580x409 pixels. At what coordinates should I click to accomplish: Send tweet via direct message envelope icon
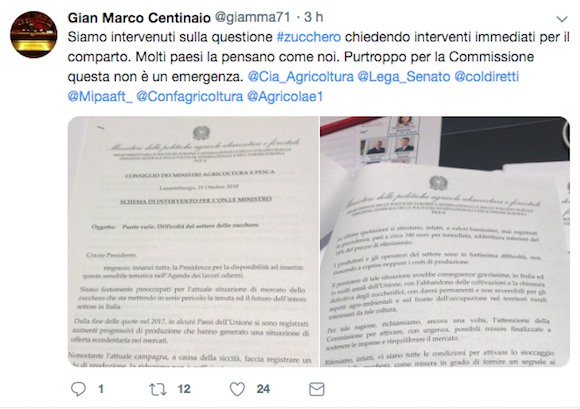317,389
